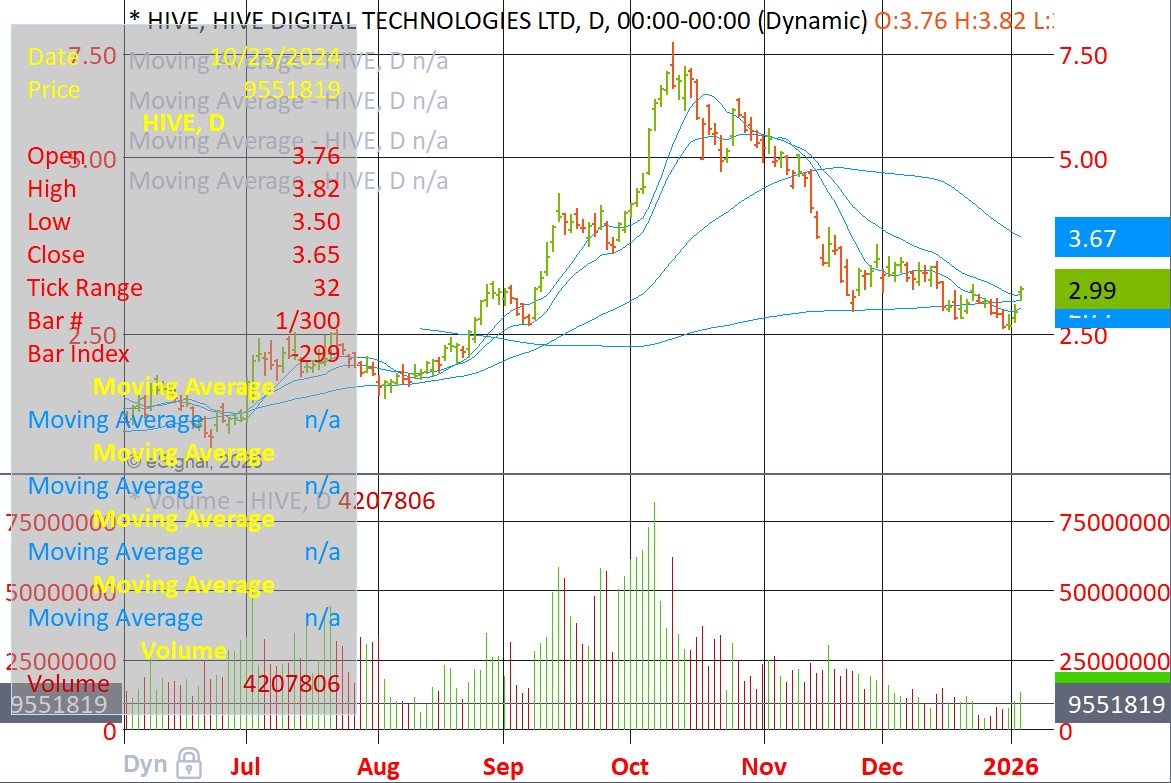Image resolution: width=1171 pixels, height=783 pixels.
Task: Click the Oct label on the time axis
Action: pos(630,767)
